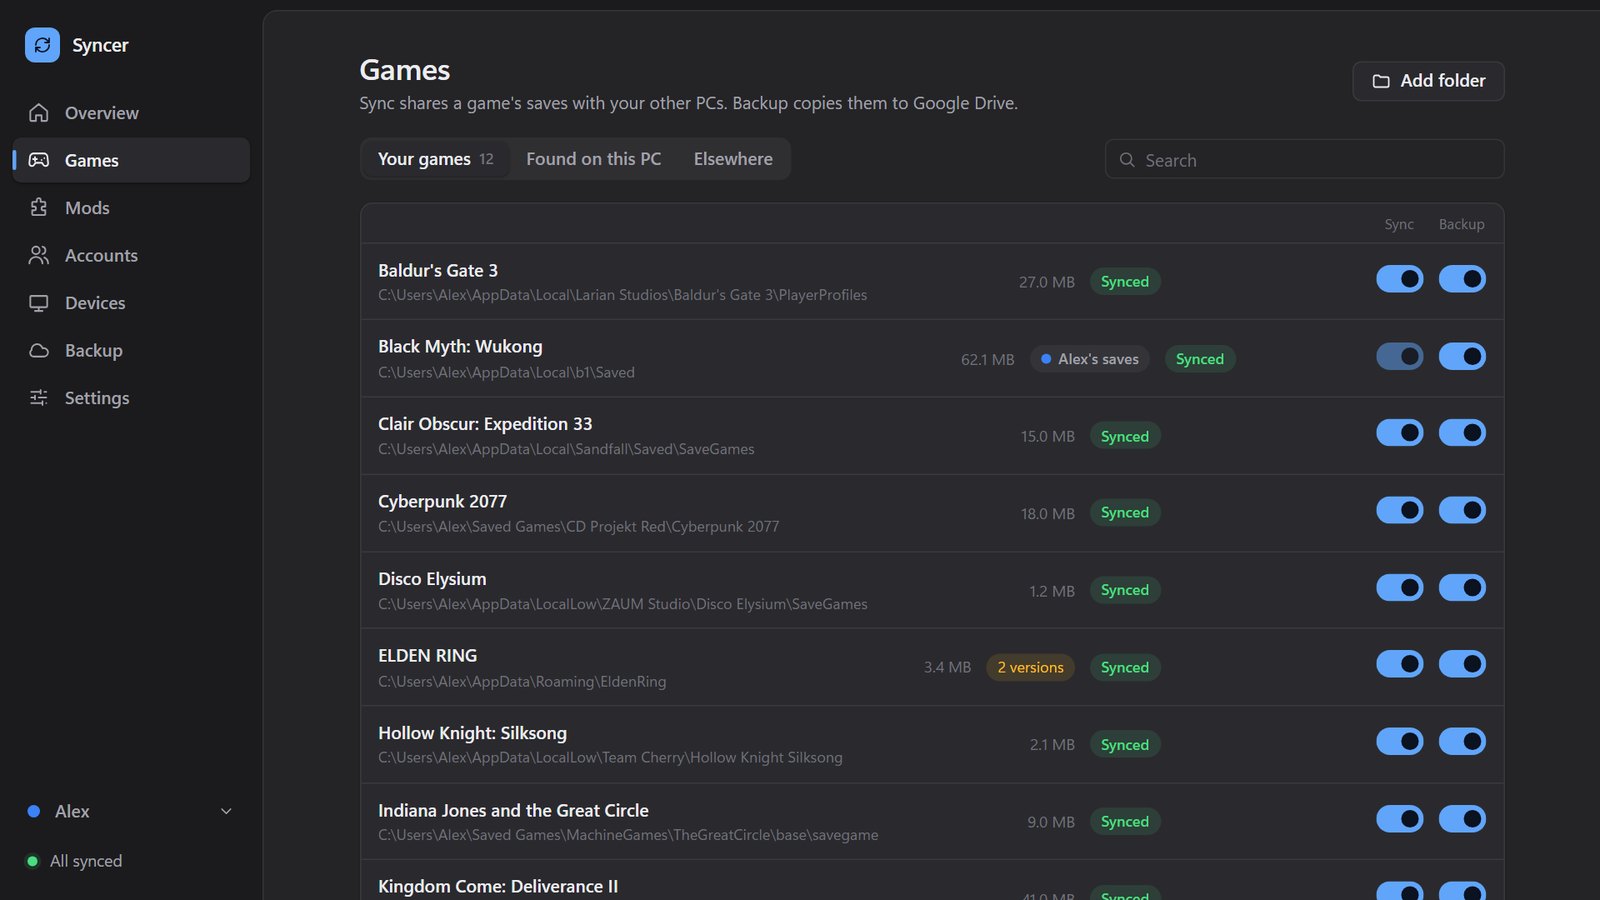Toggle Sync for Hollow Knight: Silksong
Viewport: 1600px width, 900px height.
point(1400,741)
